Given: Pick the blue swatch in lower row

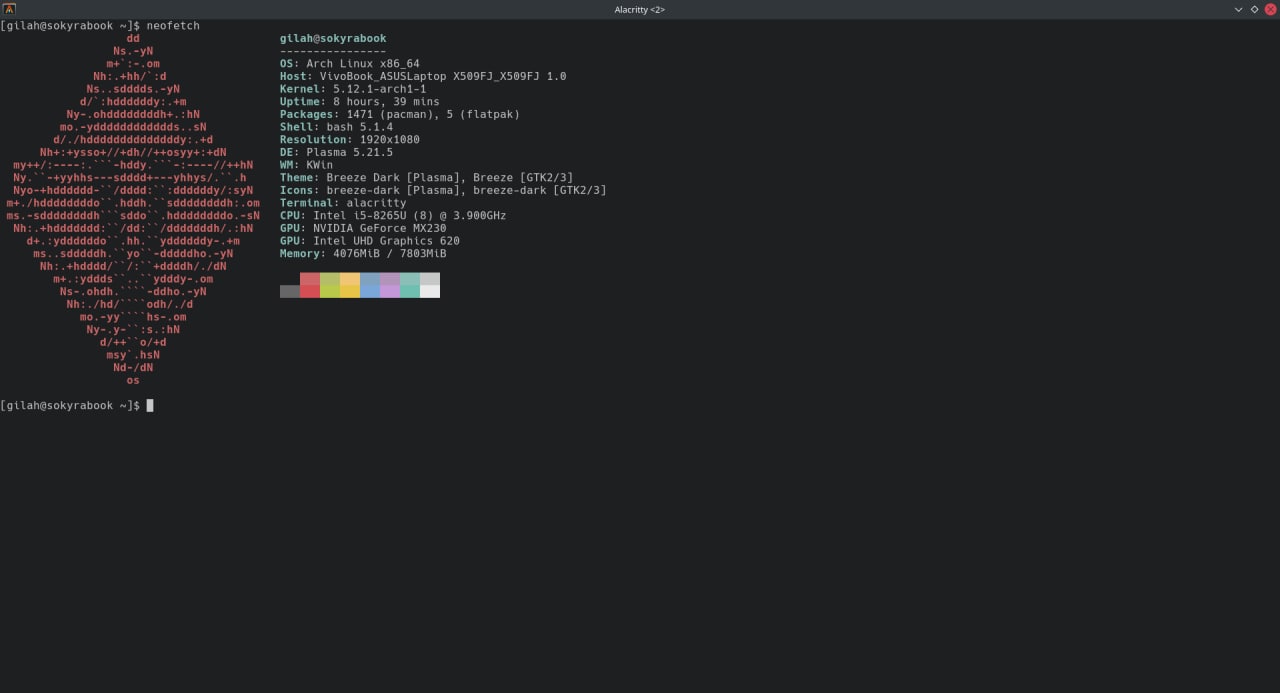Looking at the screenshot, I should 370,291.
